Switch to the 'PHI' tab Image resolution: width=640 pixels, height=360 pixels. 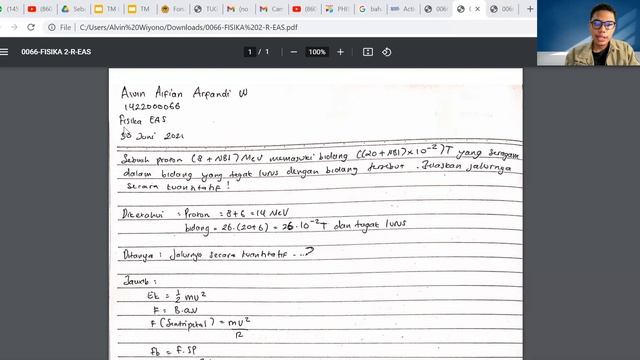pos(338,9)
